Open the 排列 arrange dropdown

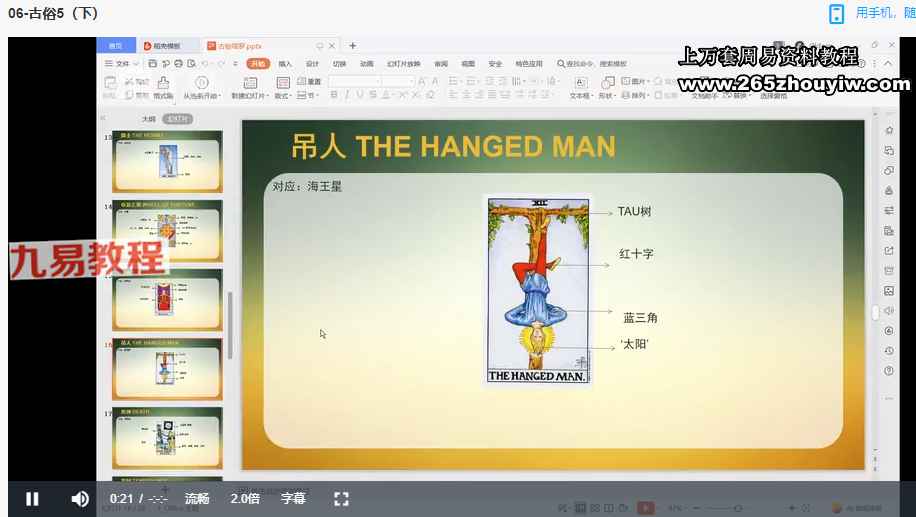(x=634, y=95)
